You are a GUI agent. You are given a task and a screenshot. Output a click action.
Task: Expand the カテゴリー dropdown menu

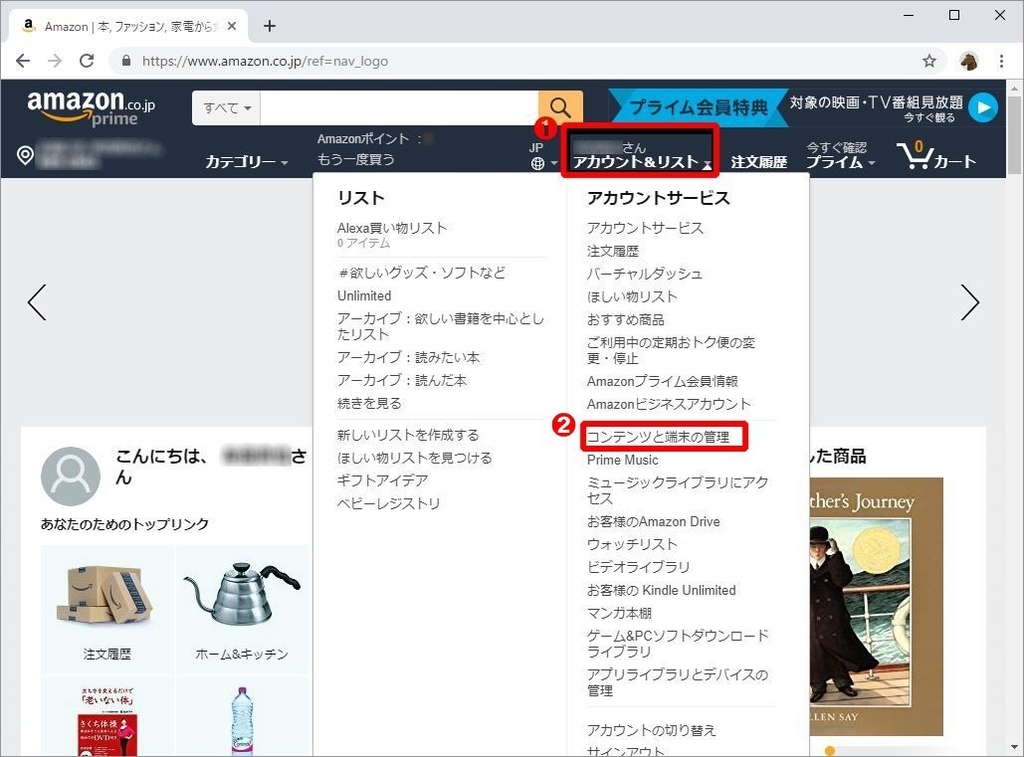click(247, 161)
